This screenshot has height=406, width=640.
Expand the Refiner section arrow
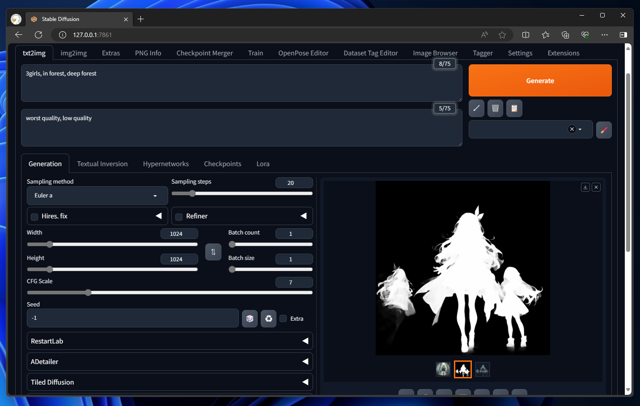304,216
